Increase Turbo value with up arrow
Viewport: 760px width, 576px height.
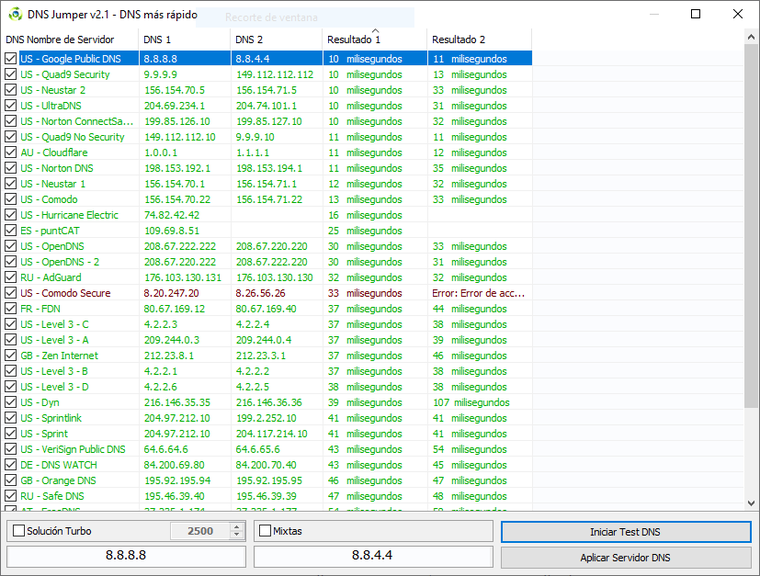coord(237,527)
